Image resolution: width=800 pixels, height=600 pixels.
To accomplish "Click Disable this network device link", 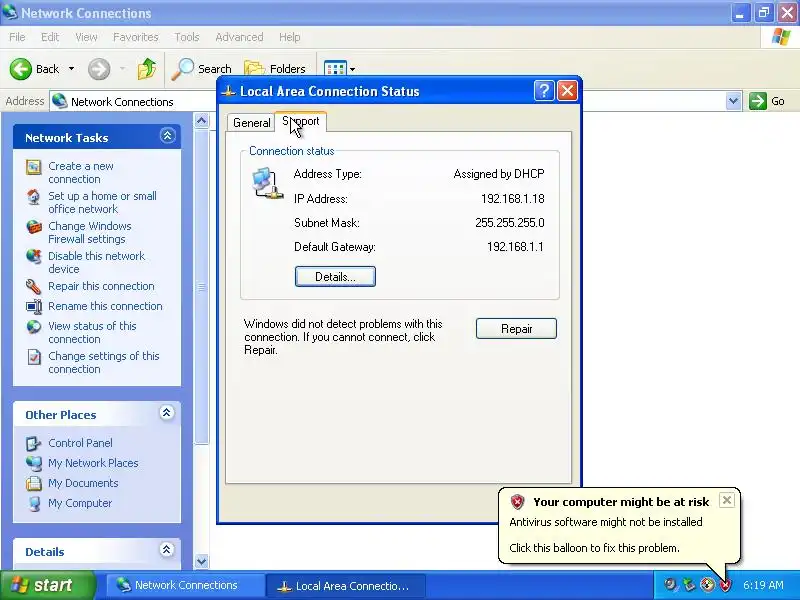I will click(x=96, y=262).
